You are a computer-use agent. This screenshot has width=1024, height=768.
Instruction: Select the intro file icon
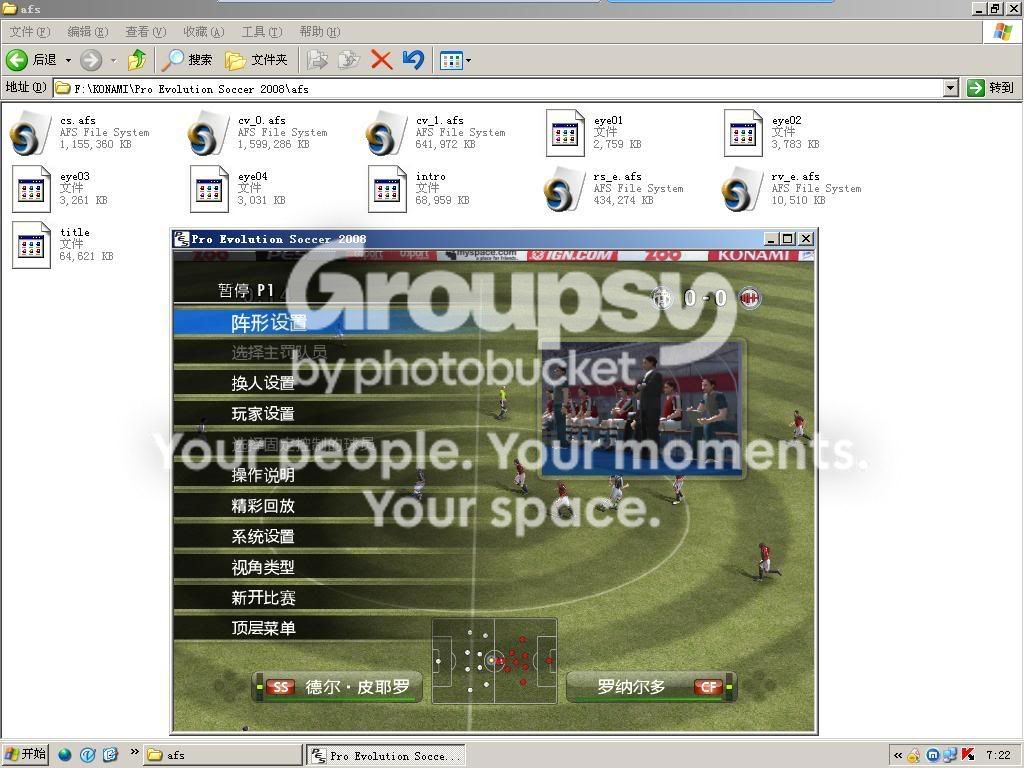(x=387, y=189)
